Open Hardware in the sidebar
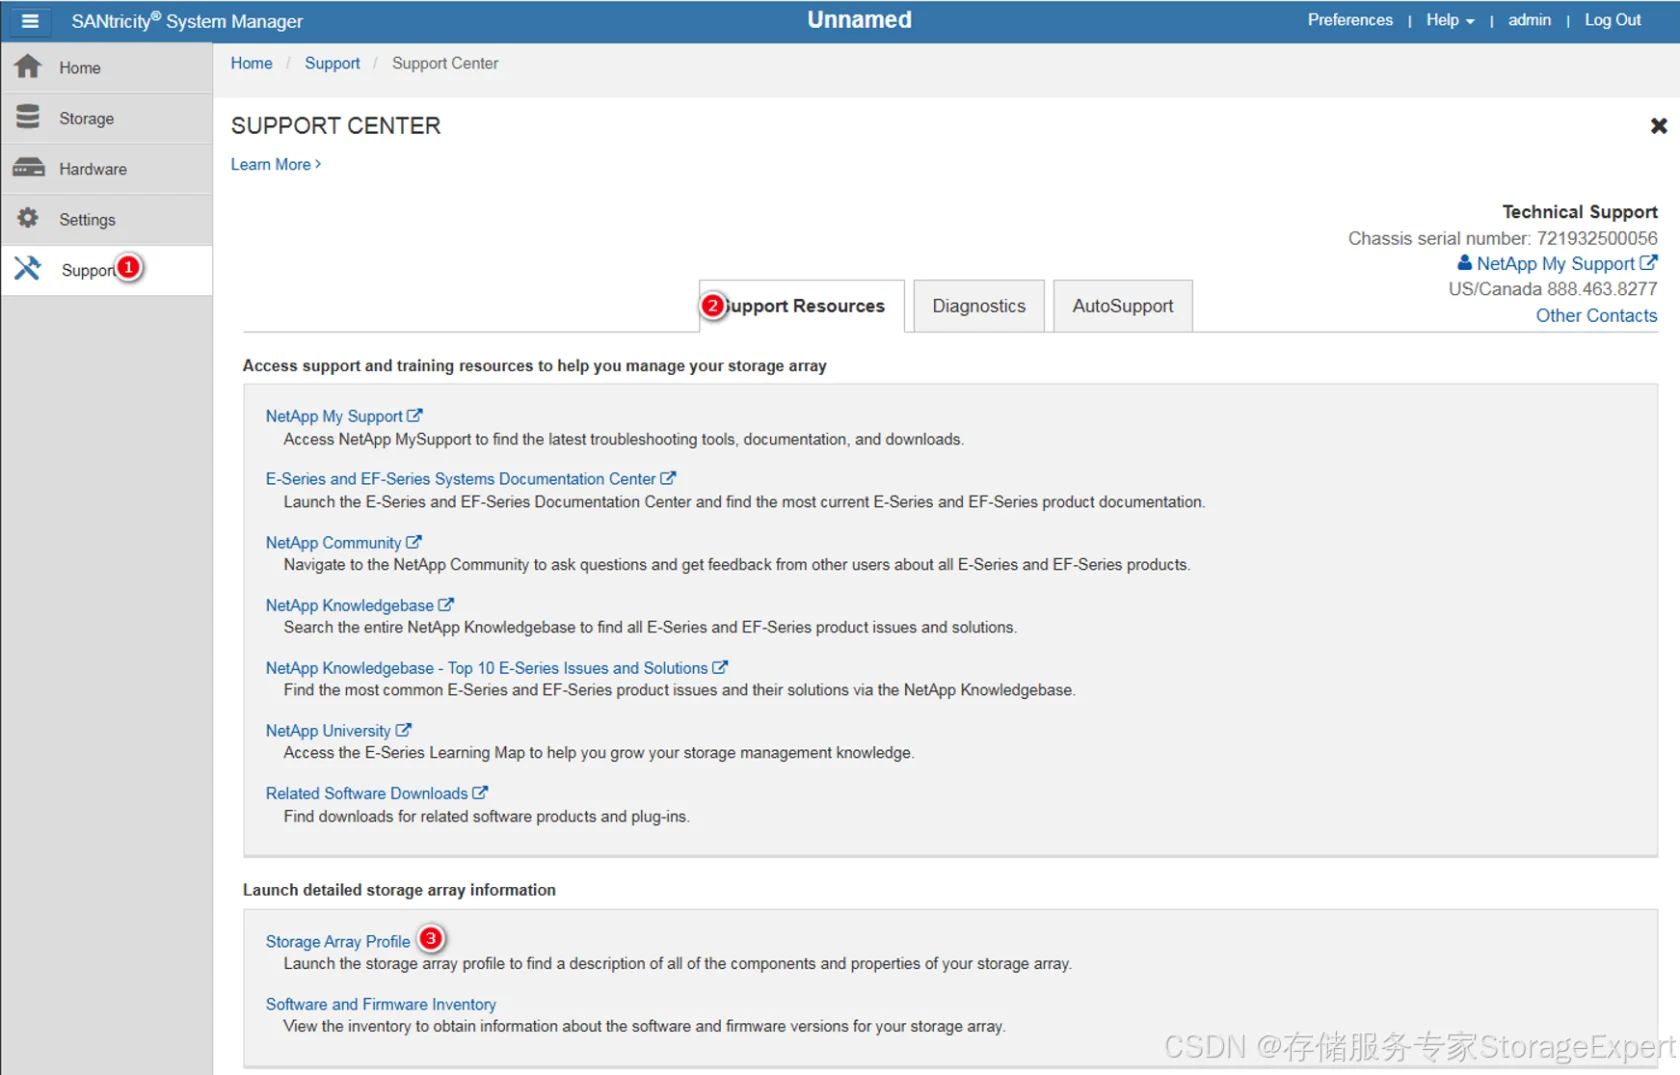 106,169
